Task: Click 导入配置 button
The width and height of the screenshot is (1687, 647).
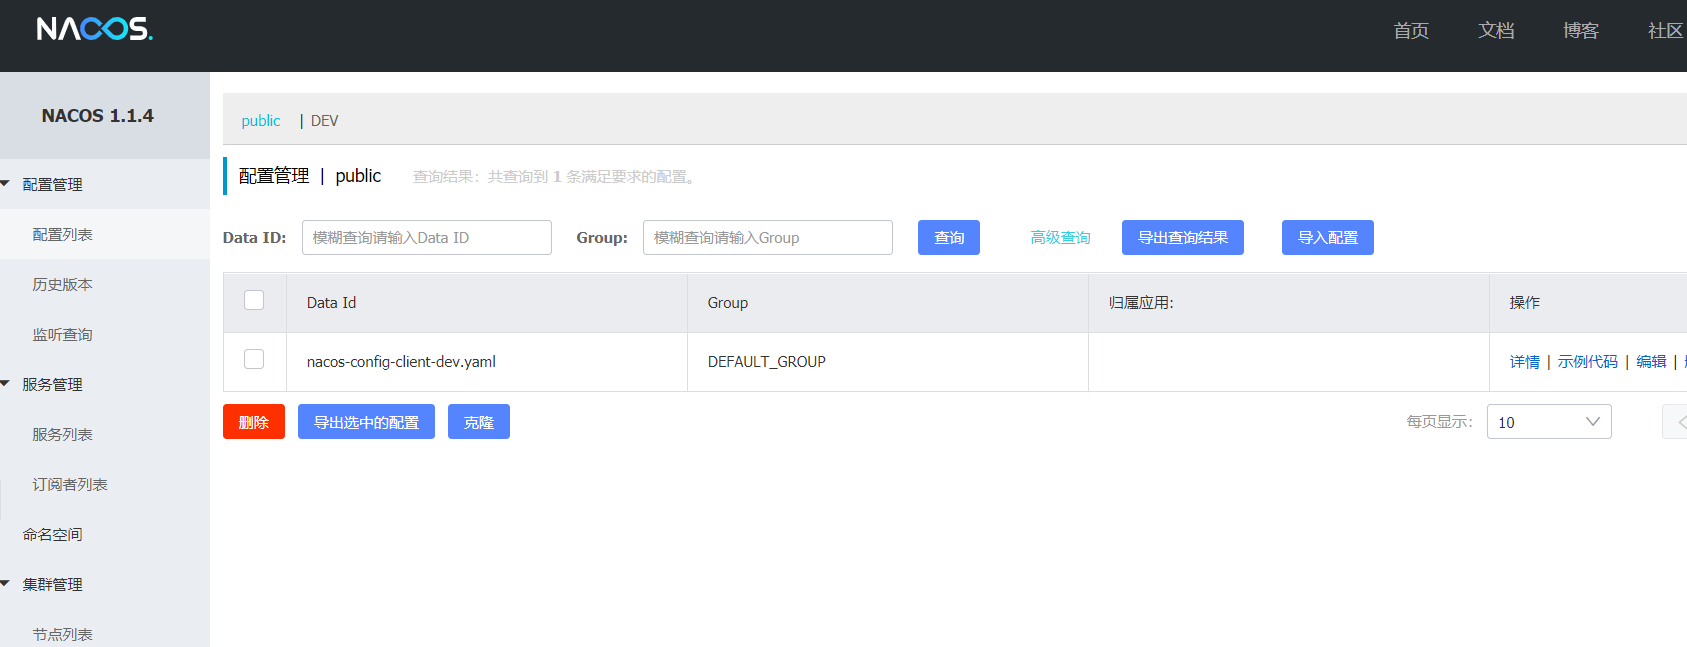Action: tap(1328, 238)
